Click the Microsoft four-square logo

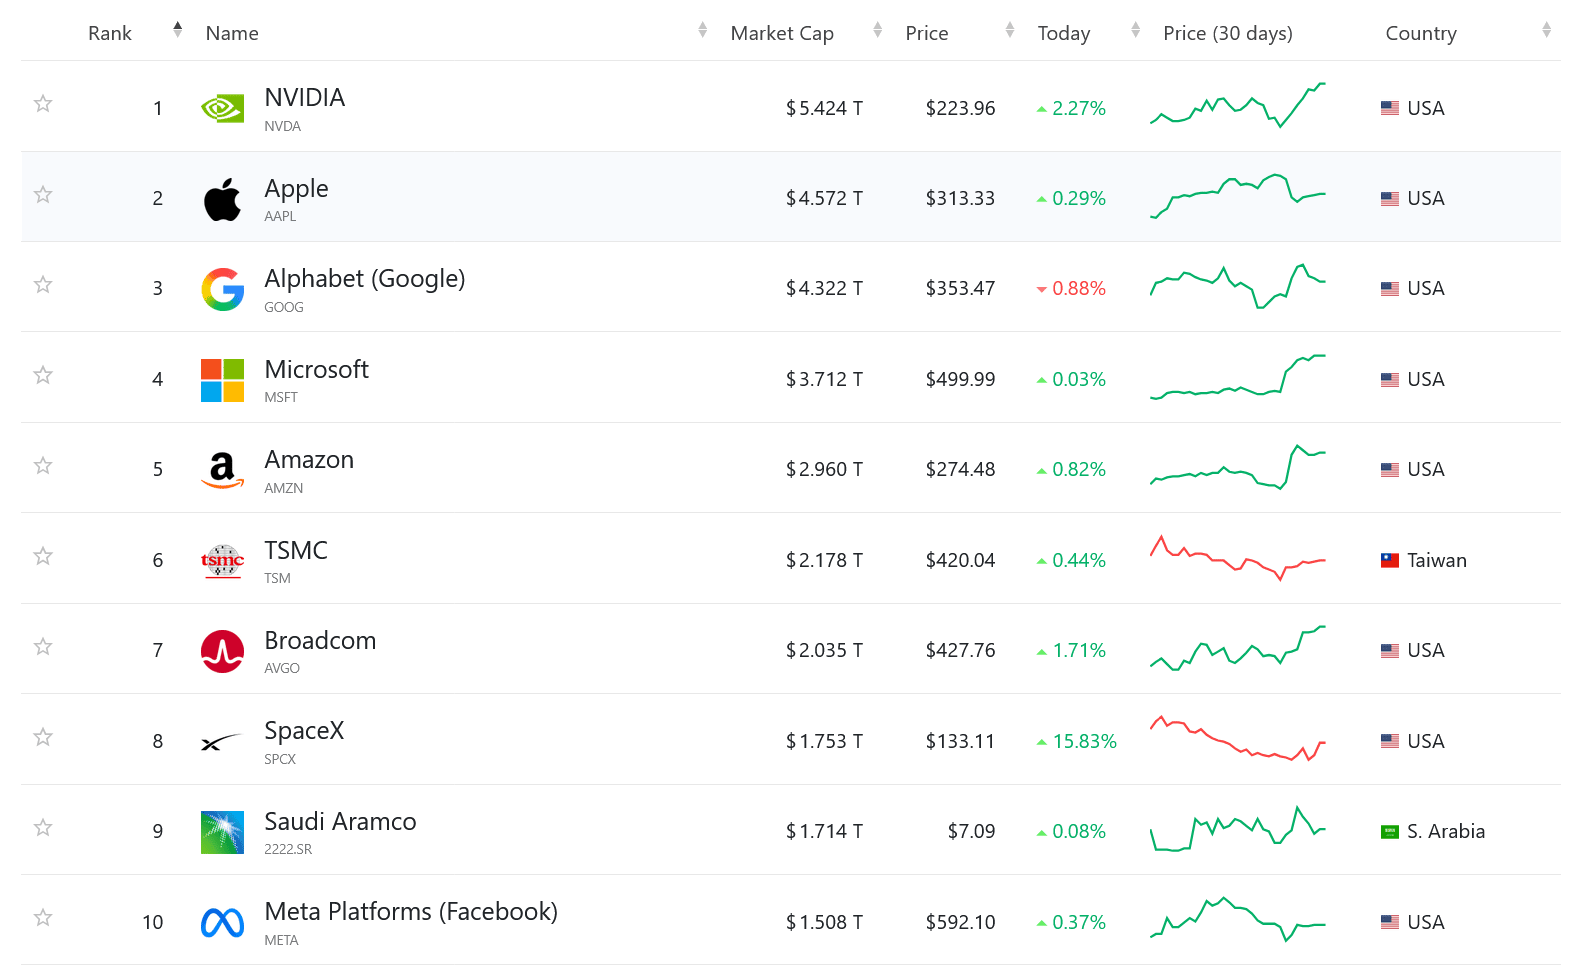coord(222,380)
